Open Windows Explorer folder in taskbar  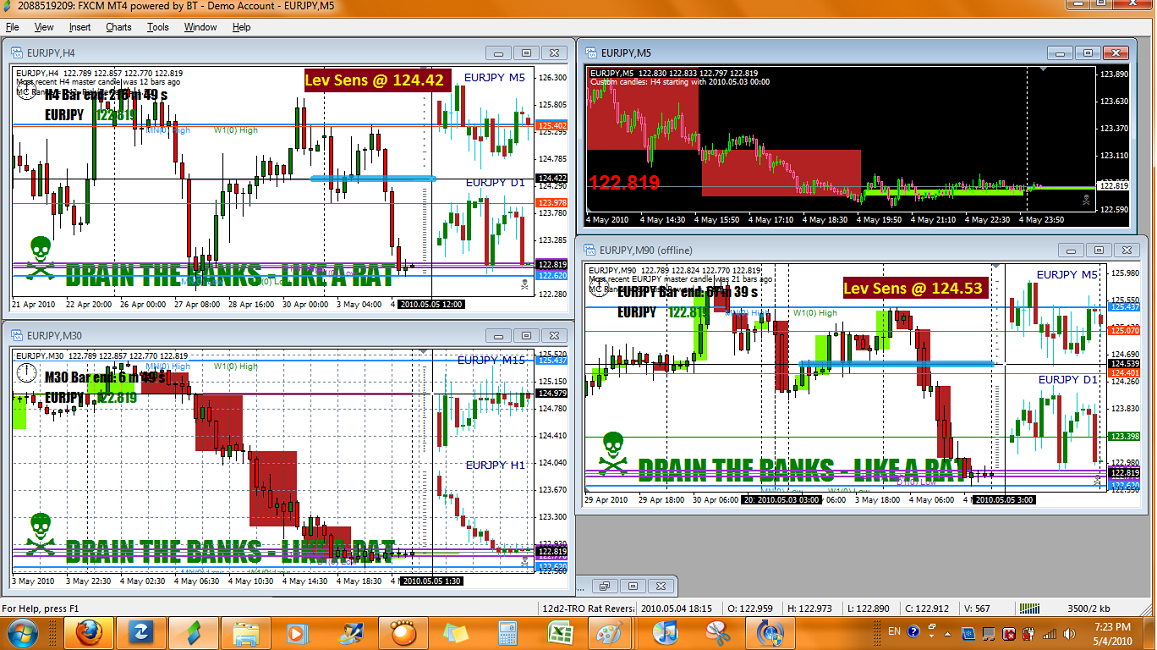point(246,634)
